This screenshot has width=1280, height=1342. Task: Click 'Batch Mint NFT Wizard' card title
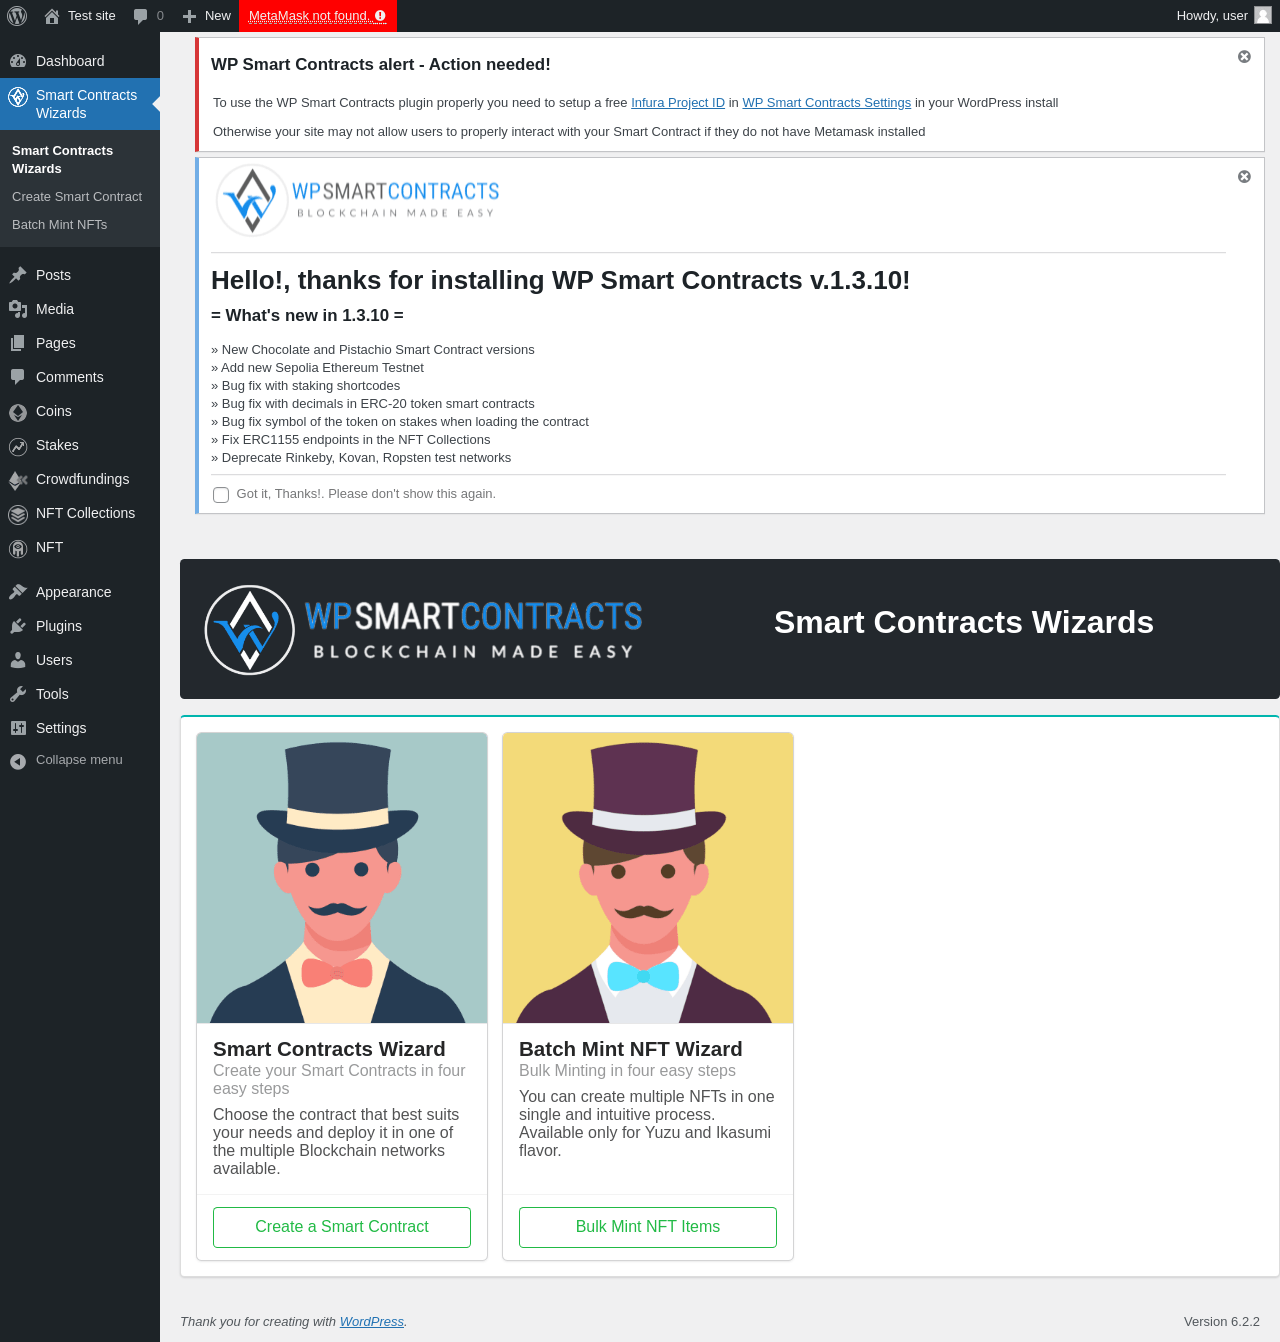[631, 1049]
